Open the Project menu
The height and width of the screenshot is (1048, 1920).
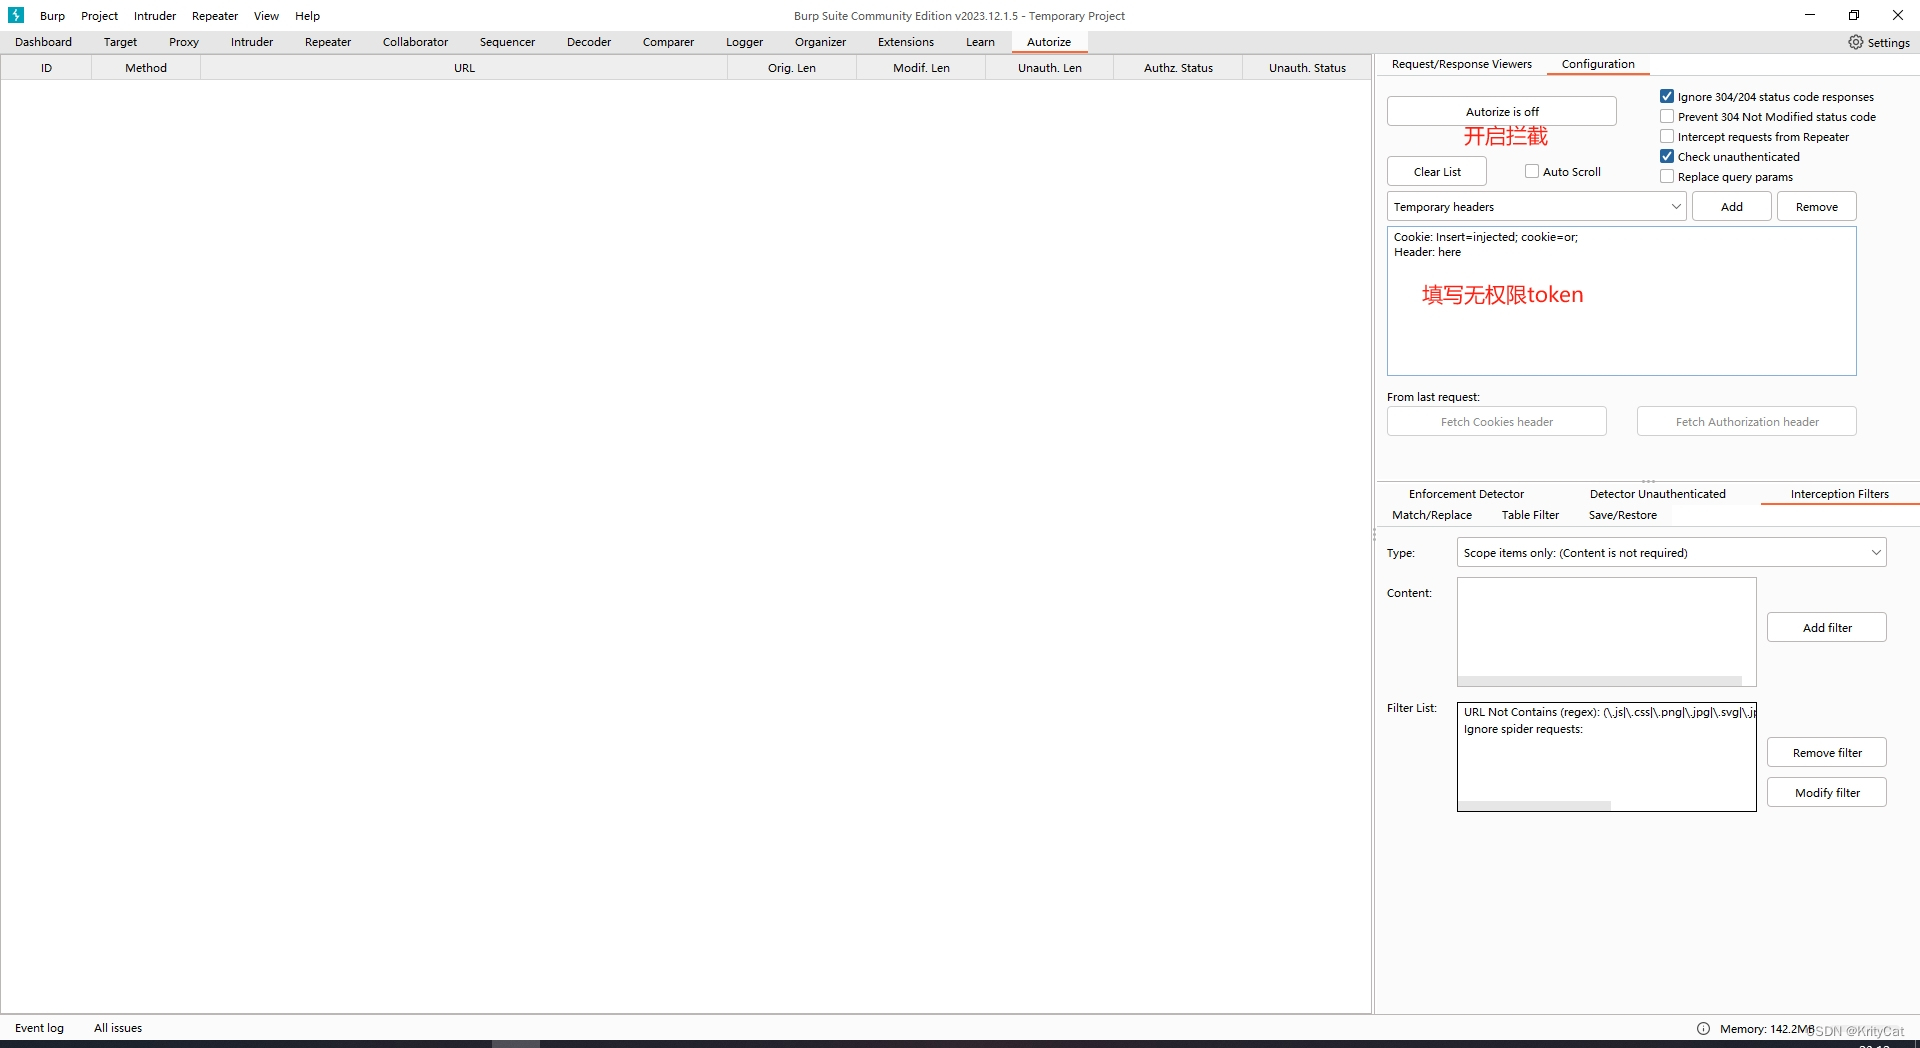pos(99,15)
